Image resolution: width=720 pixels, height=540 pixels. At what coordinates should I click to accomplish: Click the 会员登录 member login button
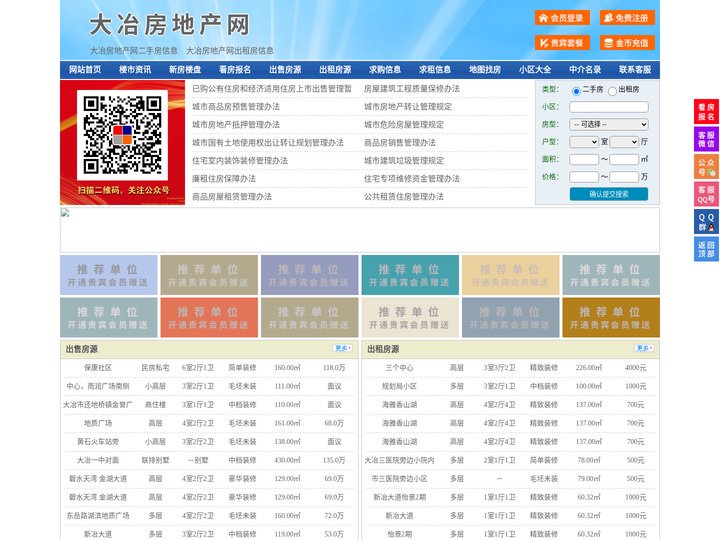click(x=562, y=18)
